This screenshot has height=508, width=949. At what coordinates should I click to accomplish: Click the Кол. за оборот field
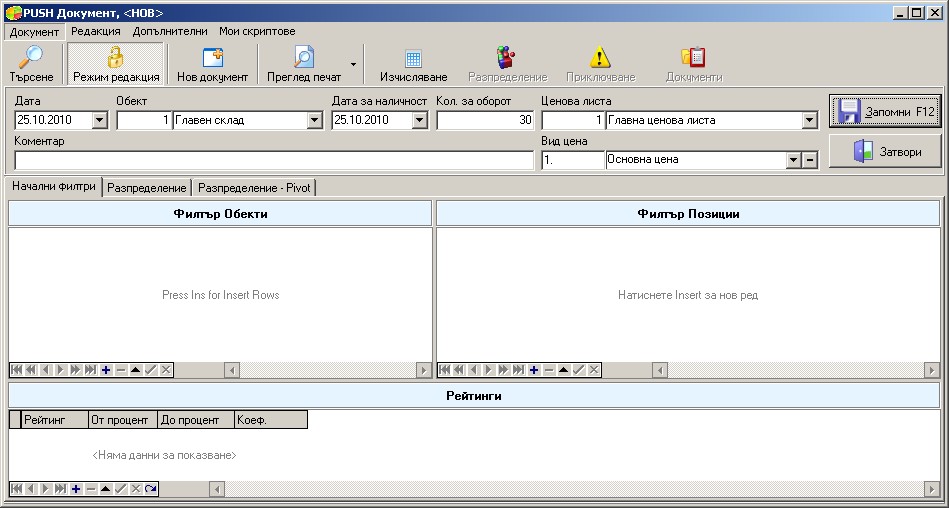click(x=485, y=120)
